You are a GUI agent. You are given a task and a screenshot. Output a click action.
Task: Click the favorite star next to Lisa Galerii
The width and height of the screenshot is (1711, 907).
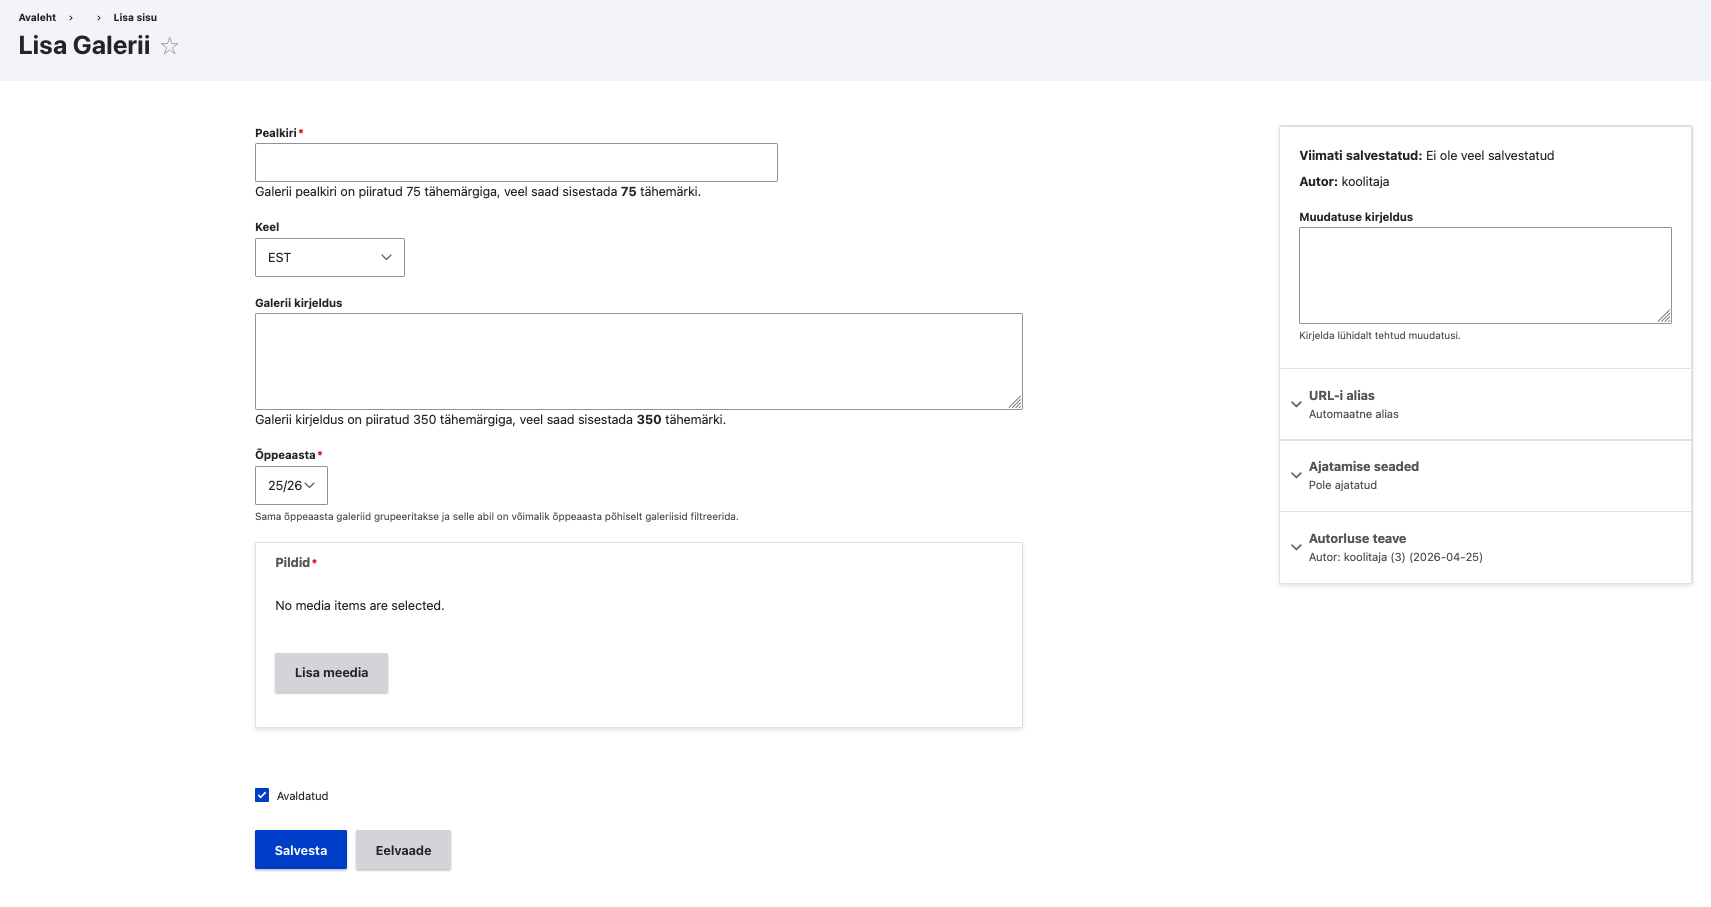170,46
